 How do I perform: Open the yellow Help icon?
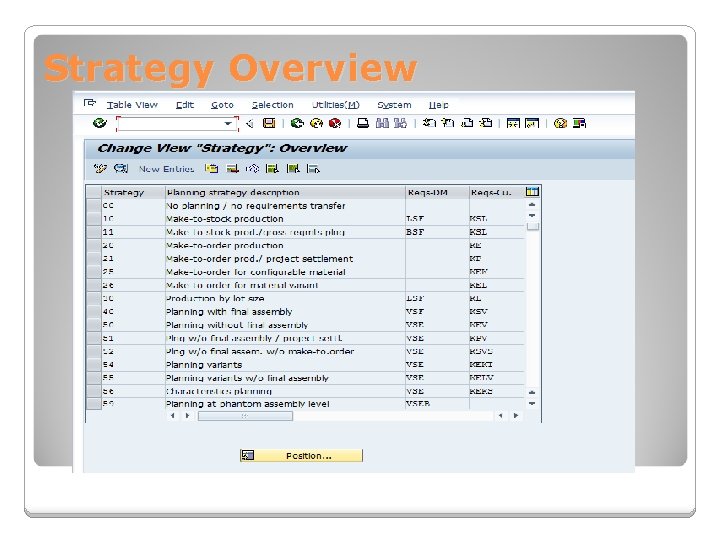coord(560,123)
